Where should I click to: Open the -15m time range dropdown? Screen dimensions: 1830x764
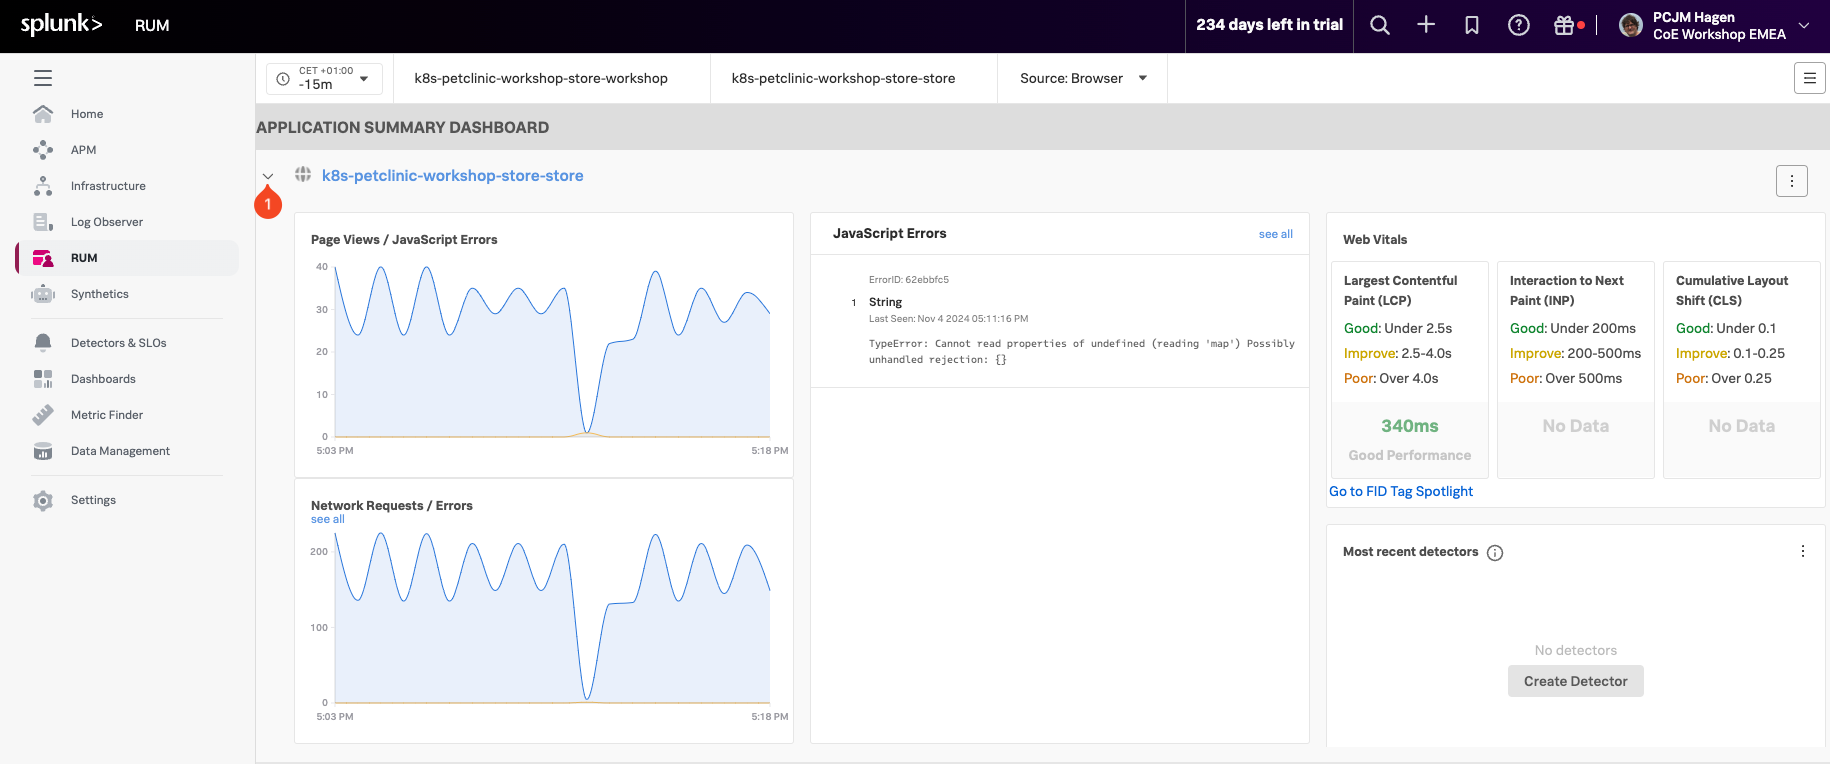point(325,78)
